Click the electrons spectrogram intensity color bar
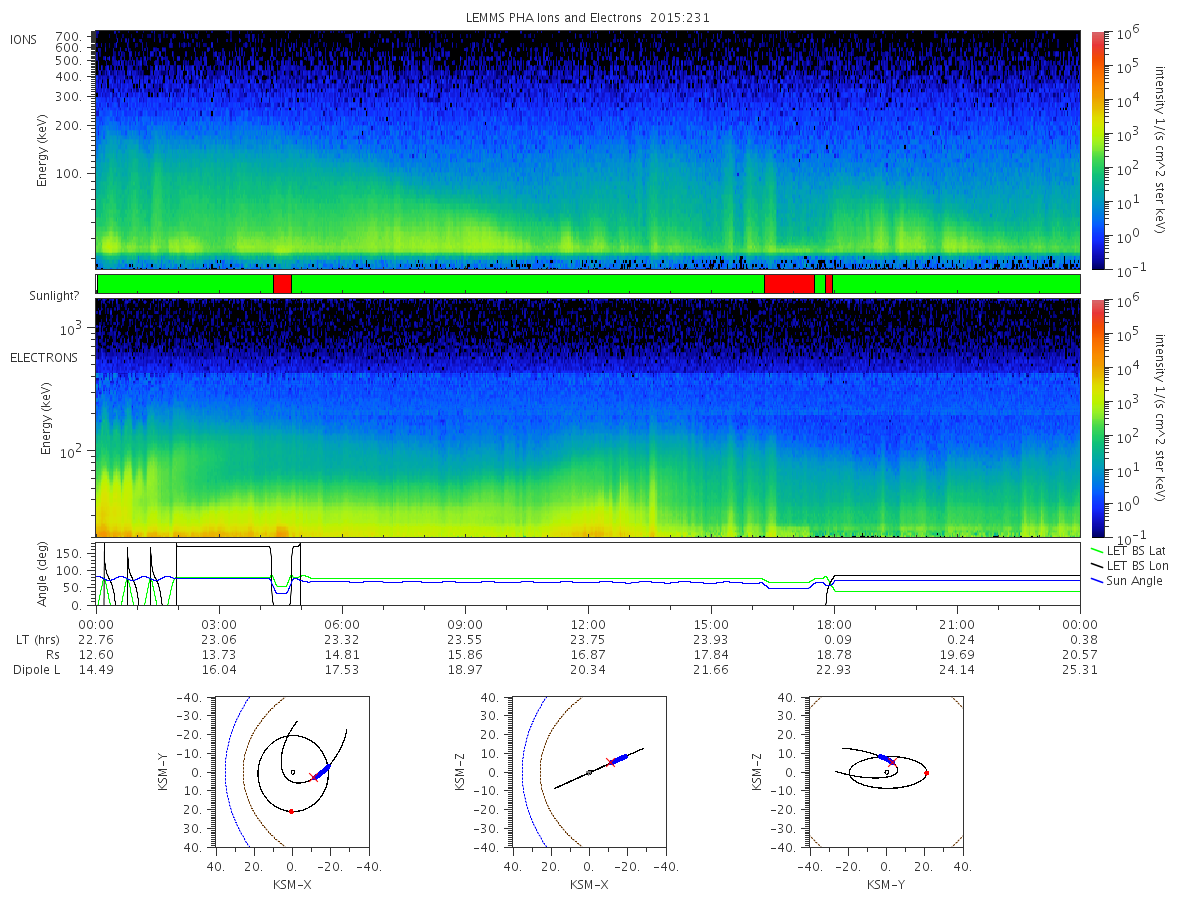The height and width of the screenshot is (900, 1200). (1097, 417)
